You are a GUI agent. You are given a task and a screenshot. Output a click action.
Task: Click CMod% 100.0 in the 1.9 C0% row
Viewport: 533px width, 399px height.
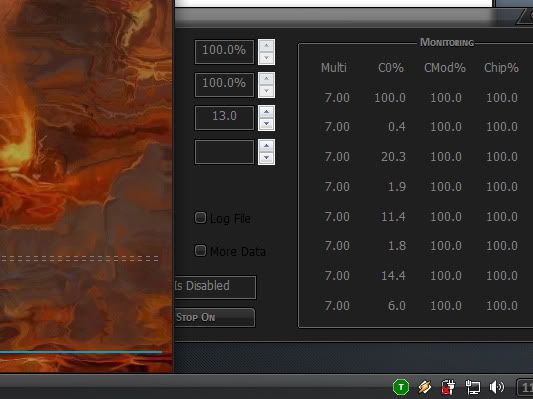(x=446, y=187)
